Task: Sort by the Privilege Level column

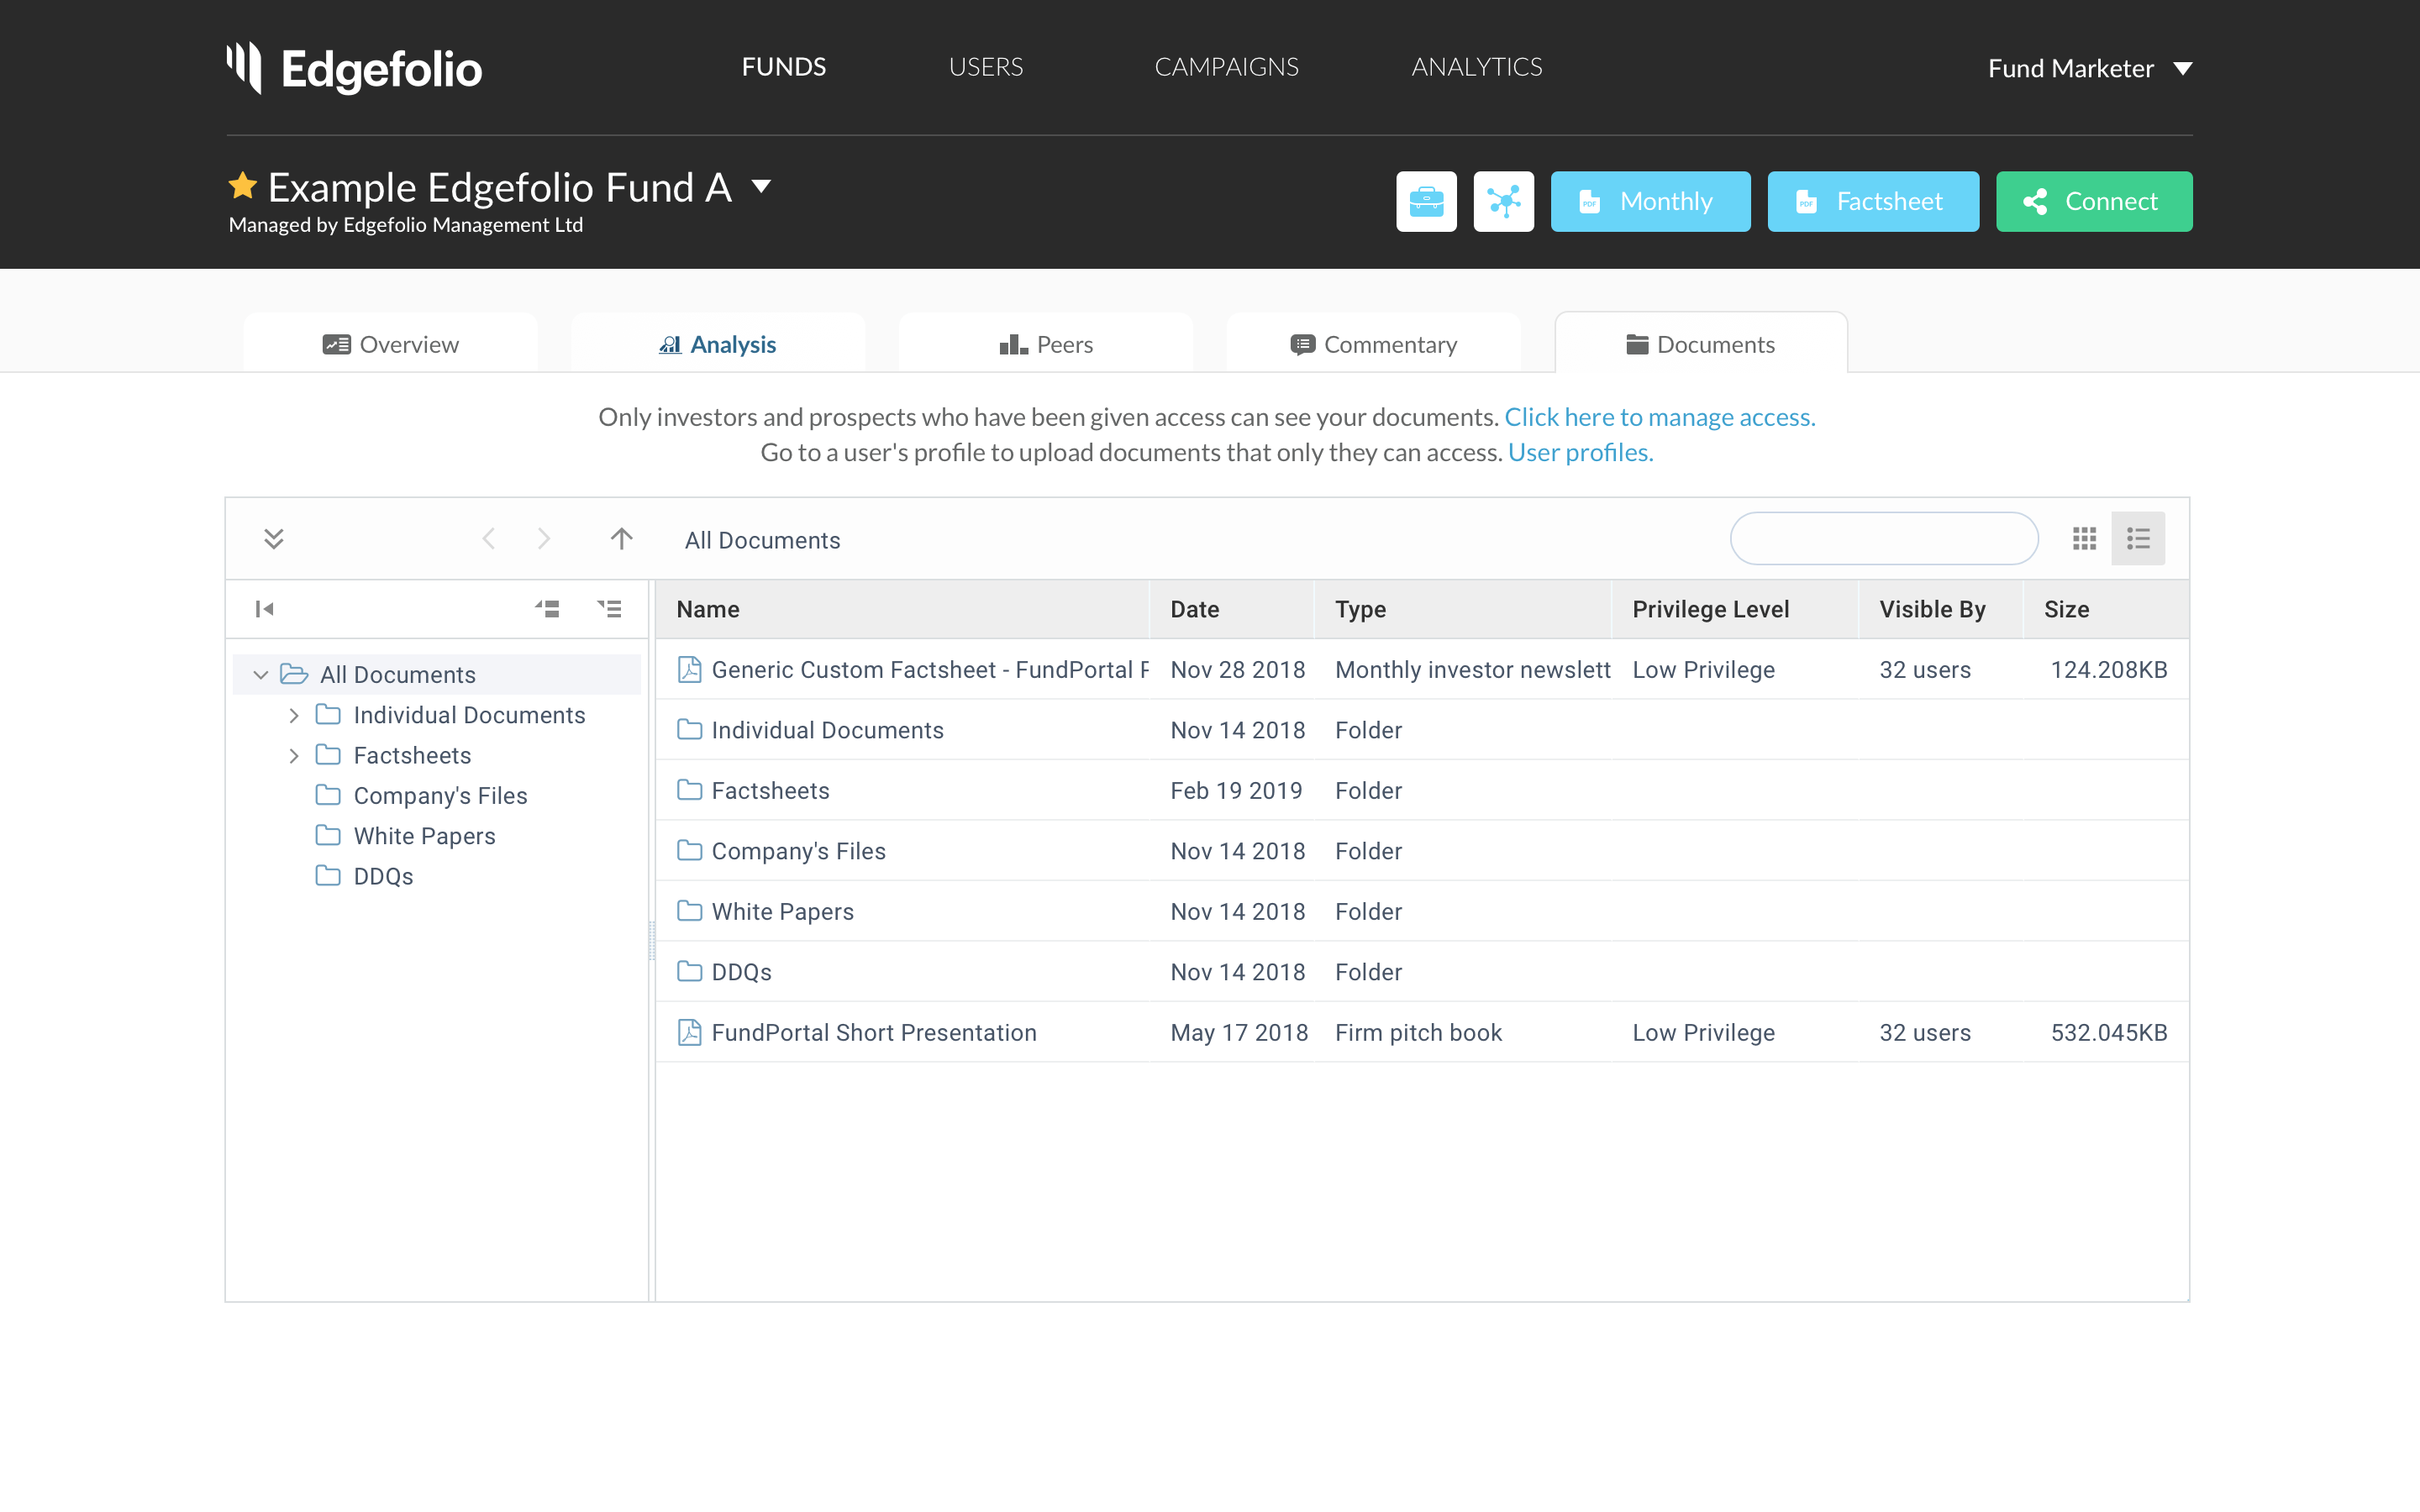Action: click(x=1735, y=609)
